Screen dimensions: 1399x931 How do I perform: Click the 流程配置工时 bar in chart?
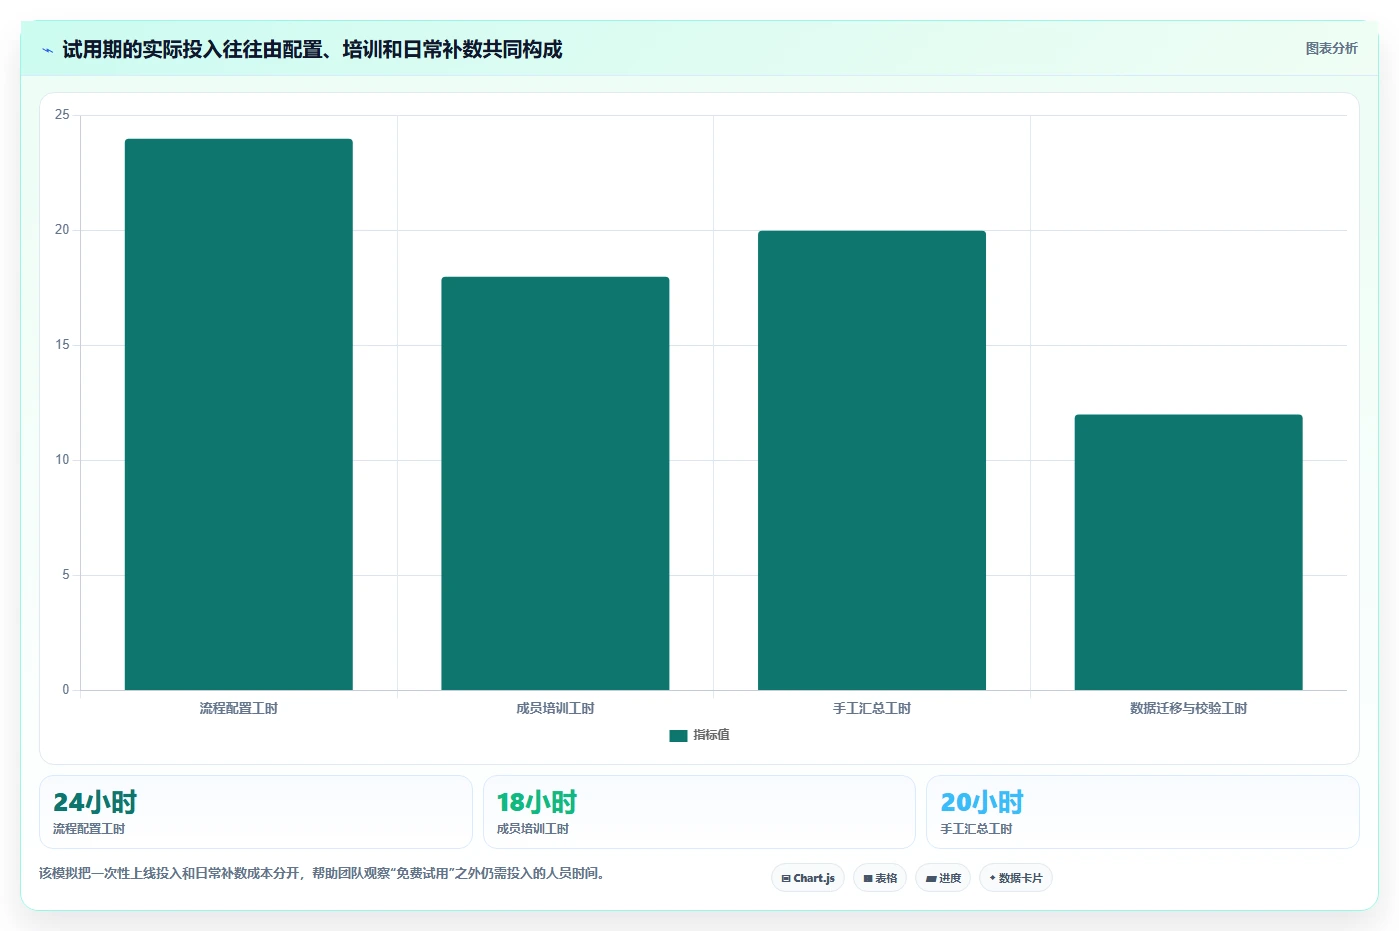(239, 414)
